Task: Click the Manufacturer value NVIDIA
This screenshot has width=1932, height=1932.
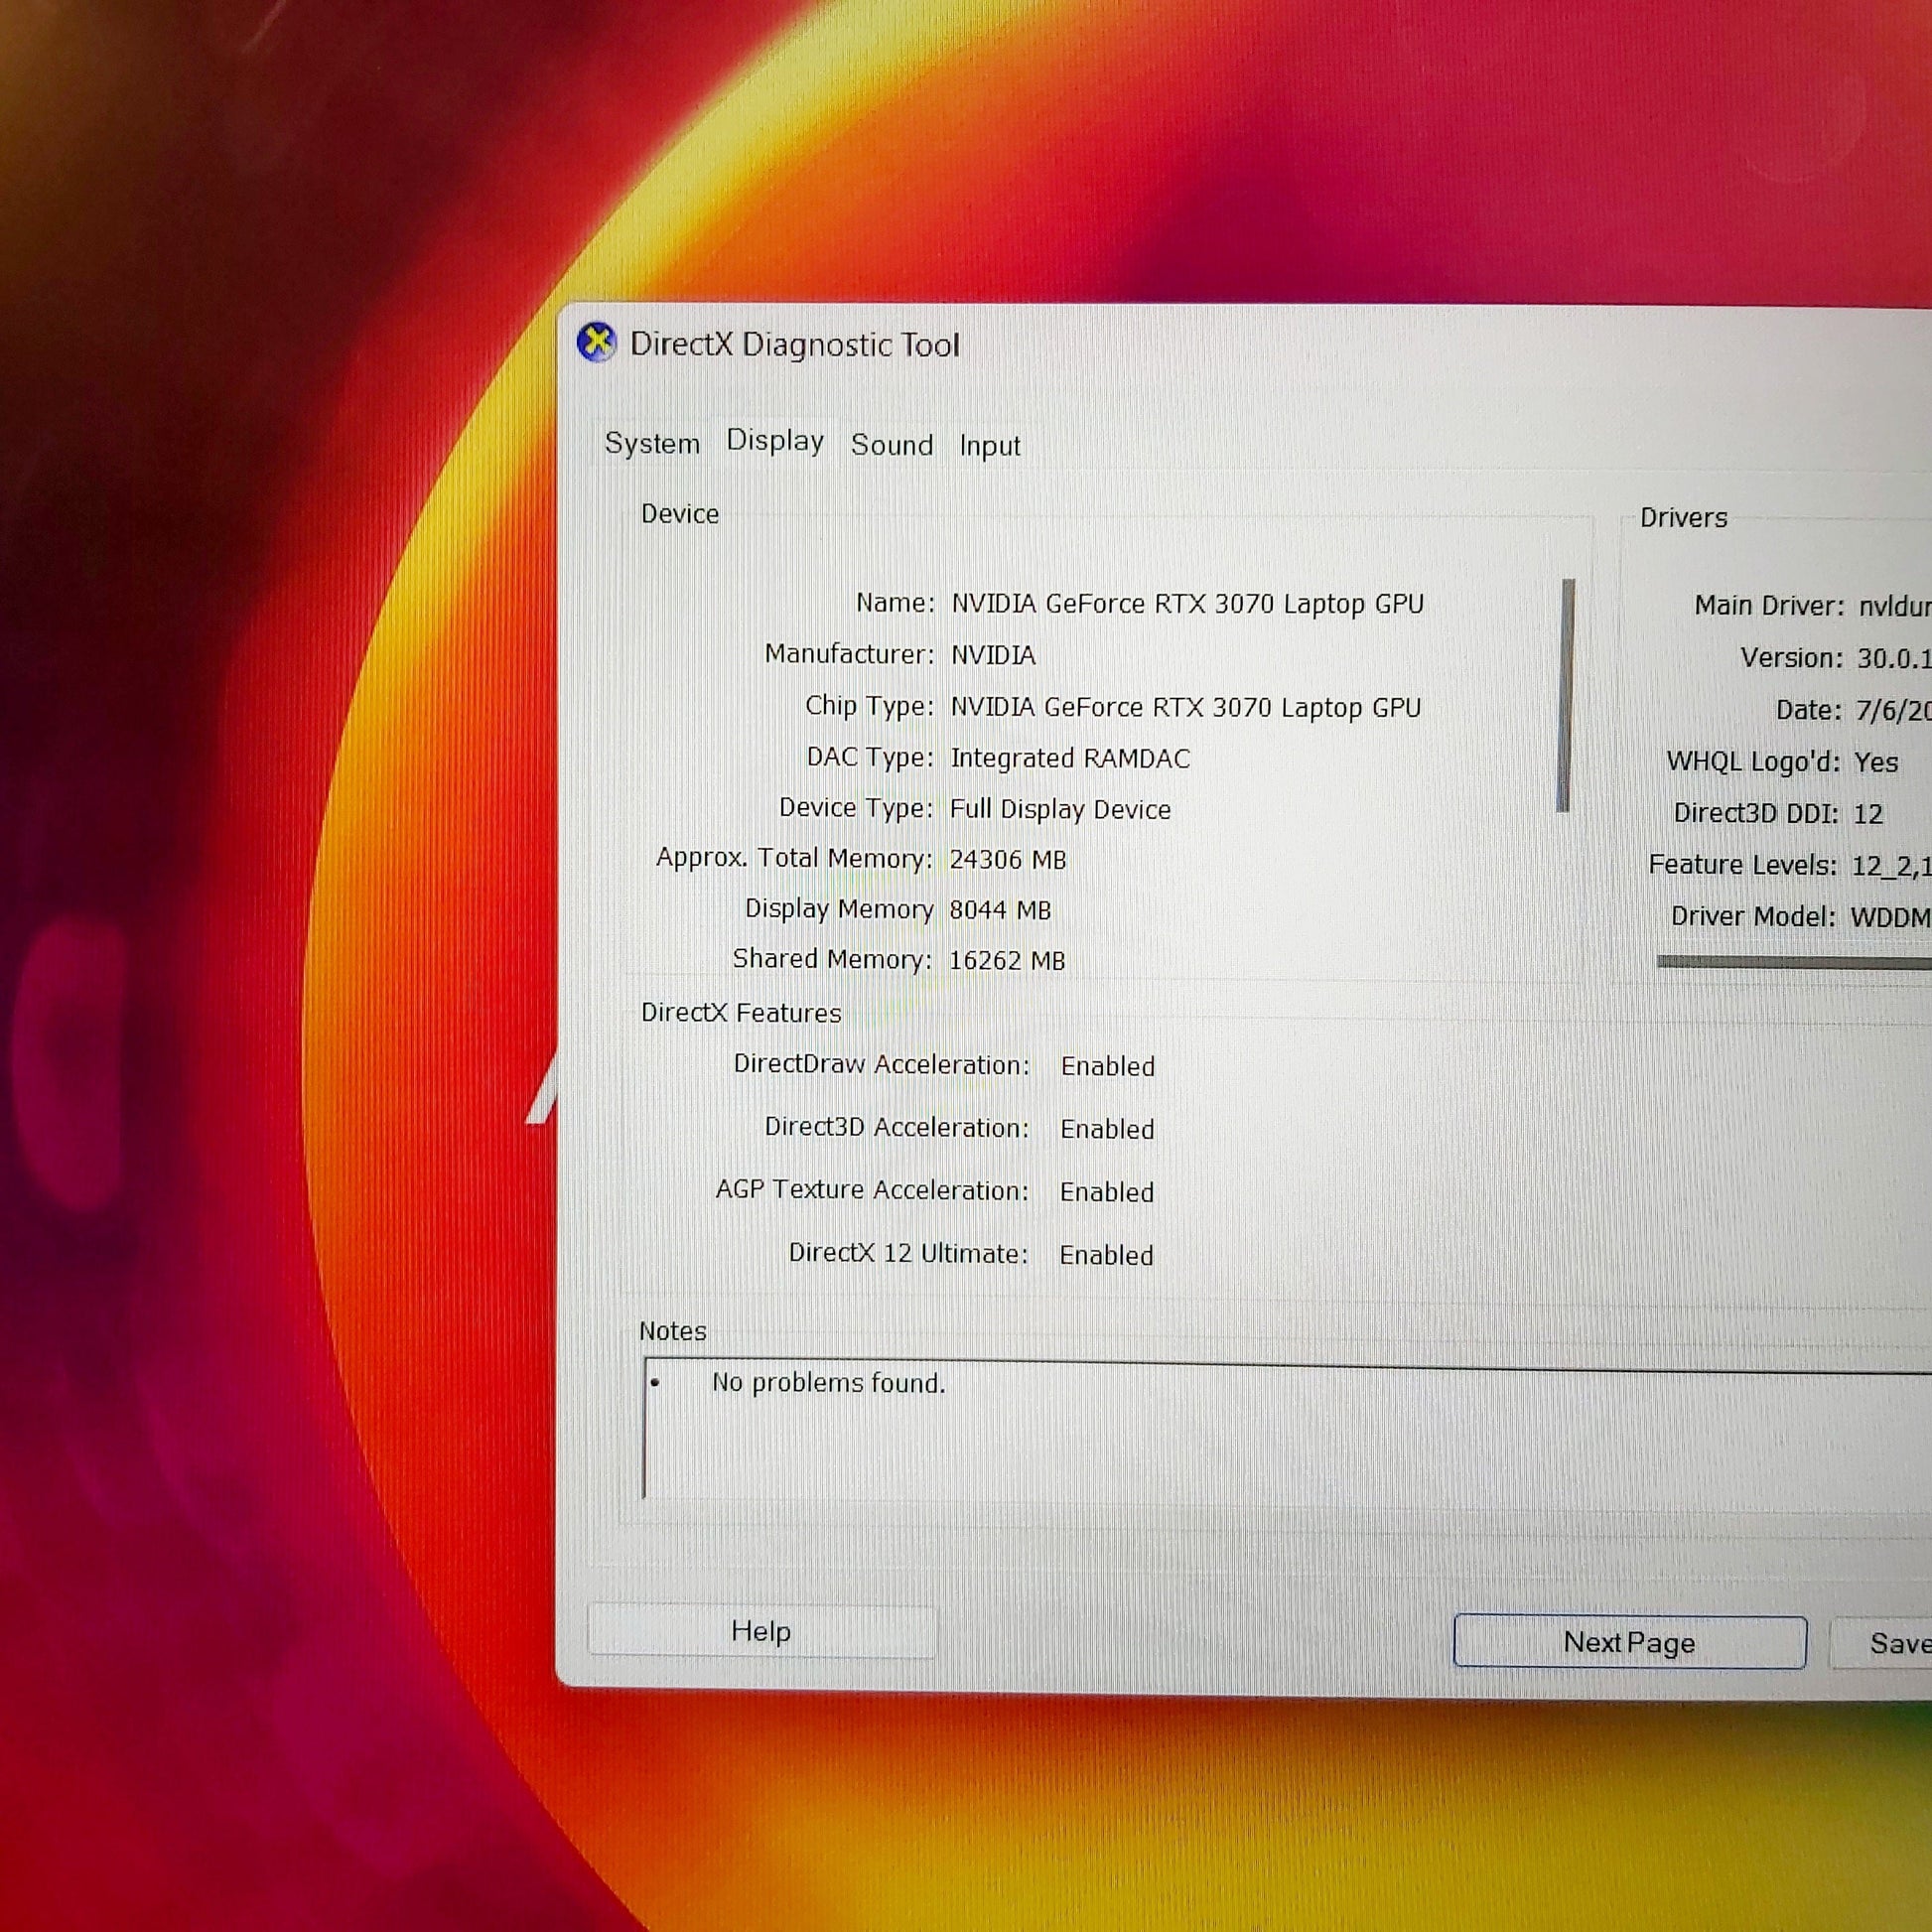Action: click(993, 655)
